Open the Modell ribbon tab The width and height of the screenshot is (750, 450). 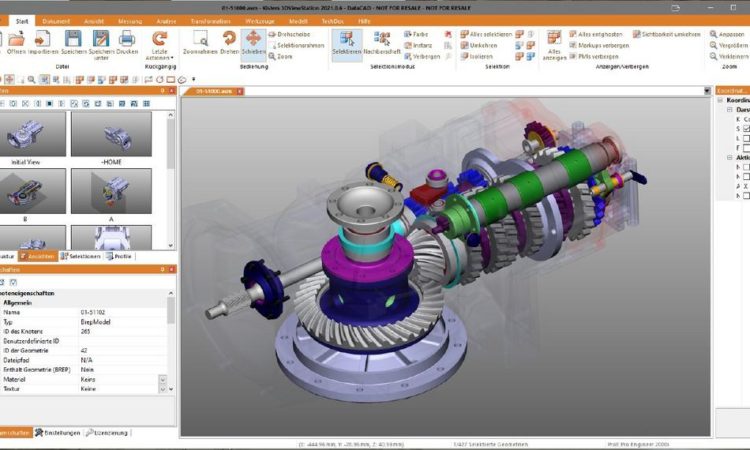pos(298,22)
